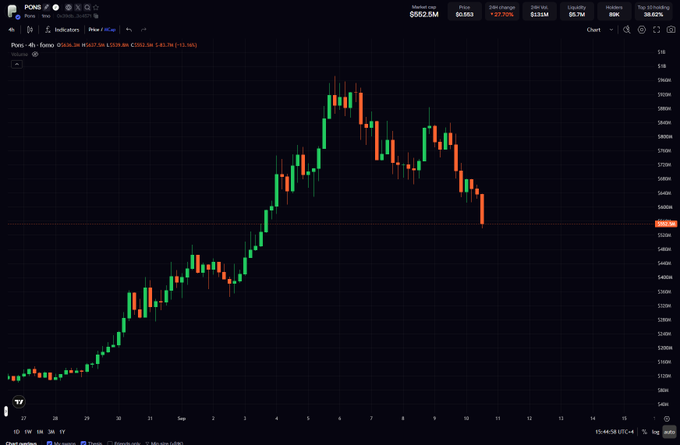The height and width of the screenshot is (445, 680).
Task: Open chart settings circle icon
Action: click(x=641, y=29)
